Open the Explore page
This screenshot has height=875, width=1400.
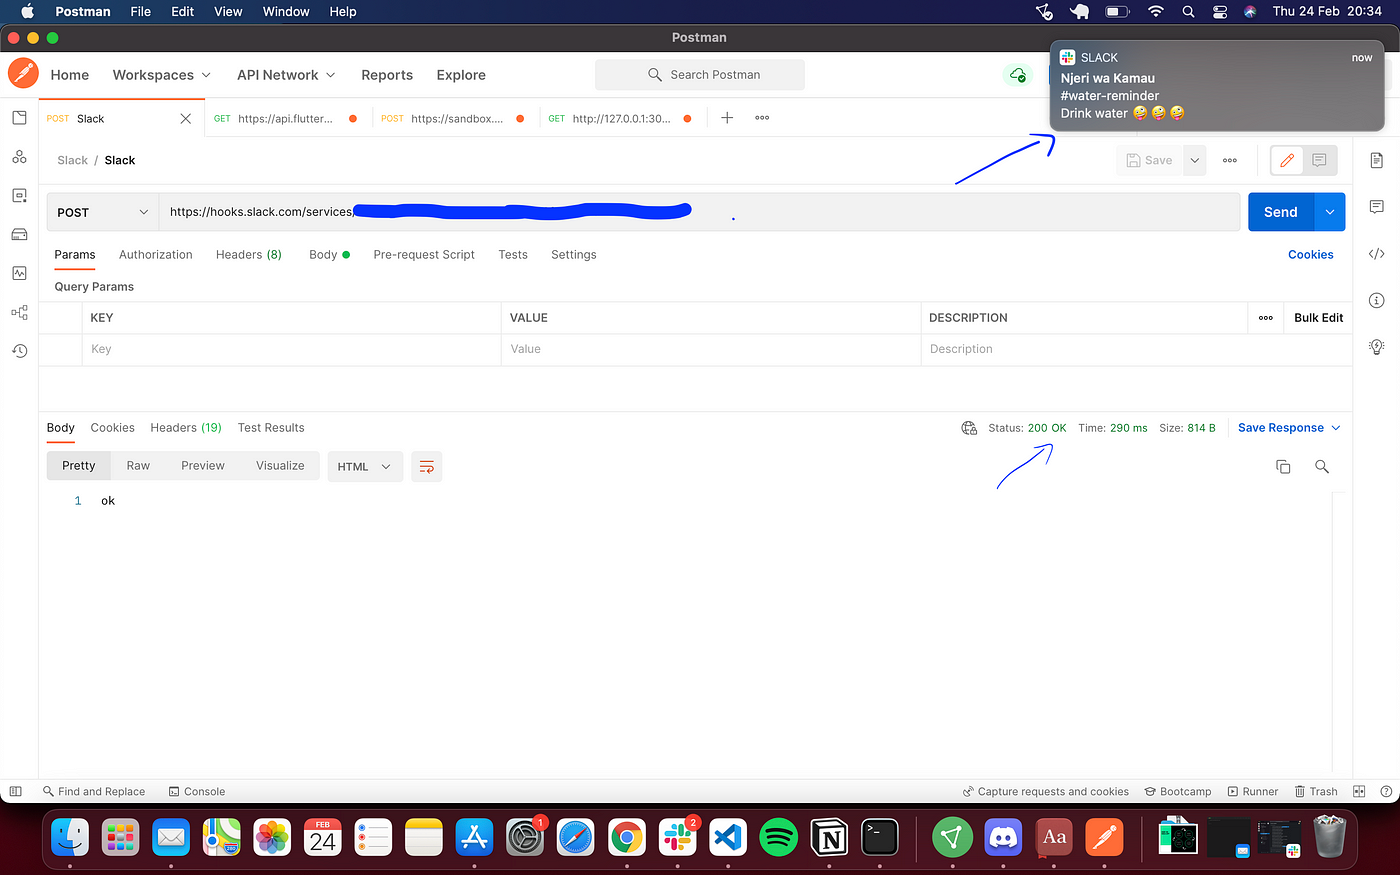tap(461, 75)
